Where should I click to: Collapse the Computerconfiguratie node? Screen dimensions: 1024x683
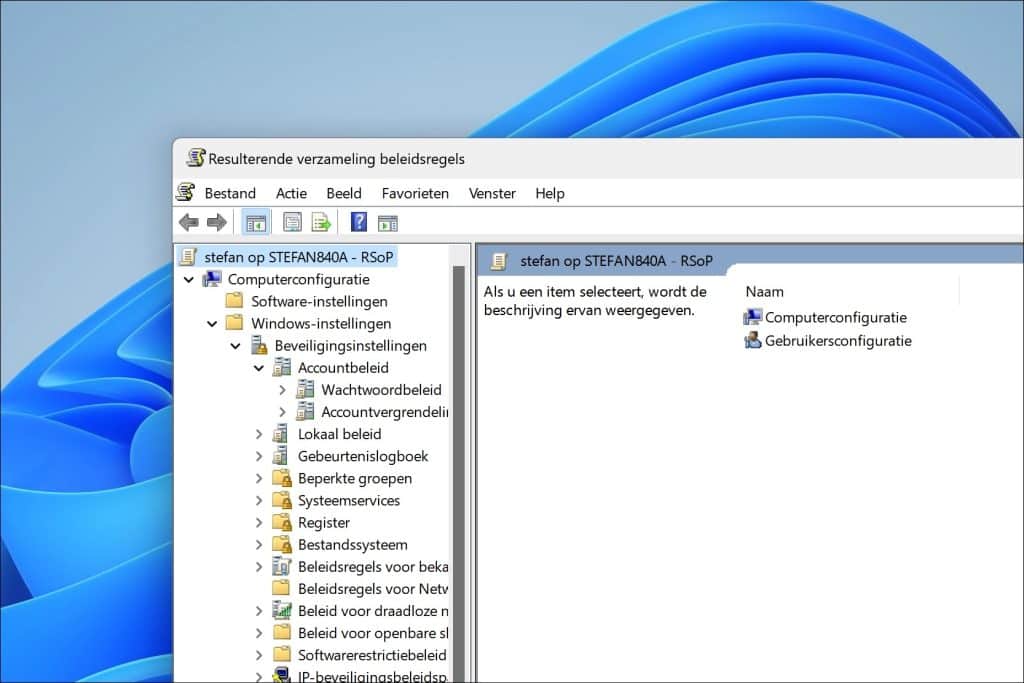[189, 279]
